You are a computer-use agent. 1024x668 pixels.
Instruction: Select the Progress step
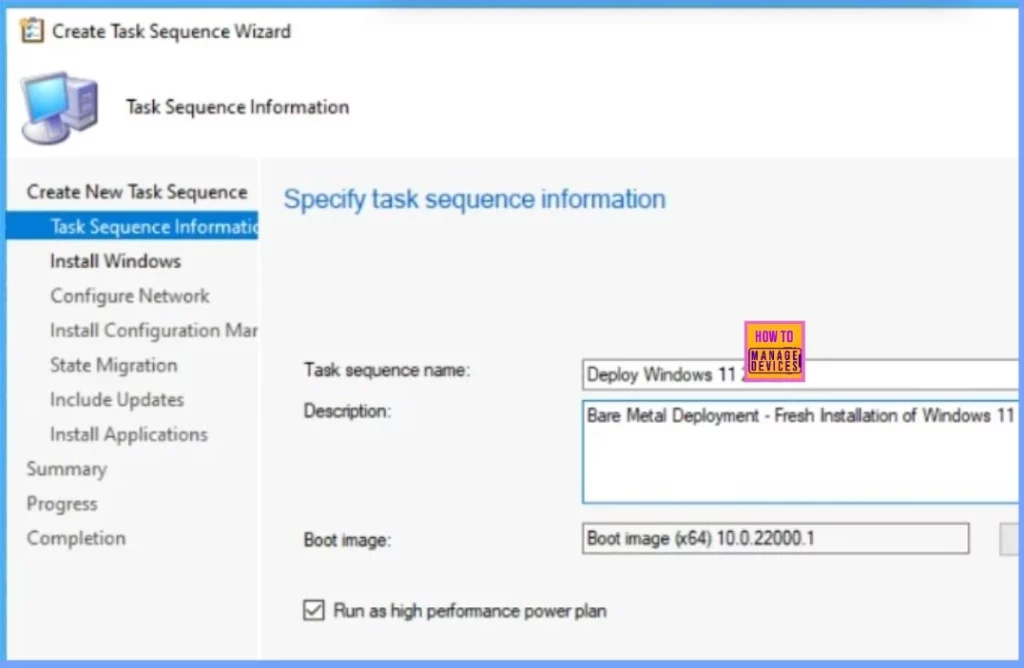point(62,503)
